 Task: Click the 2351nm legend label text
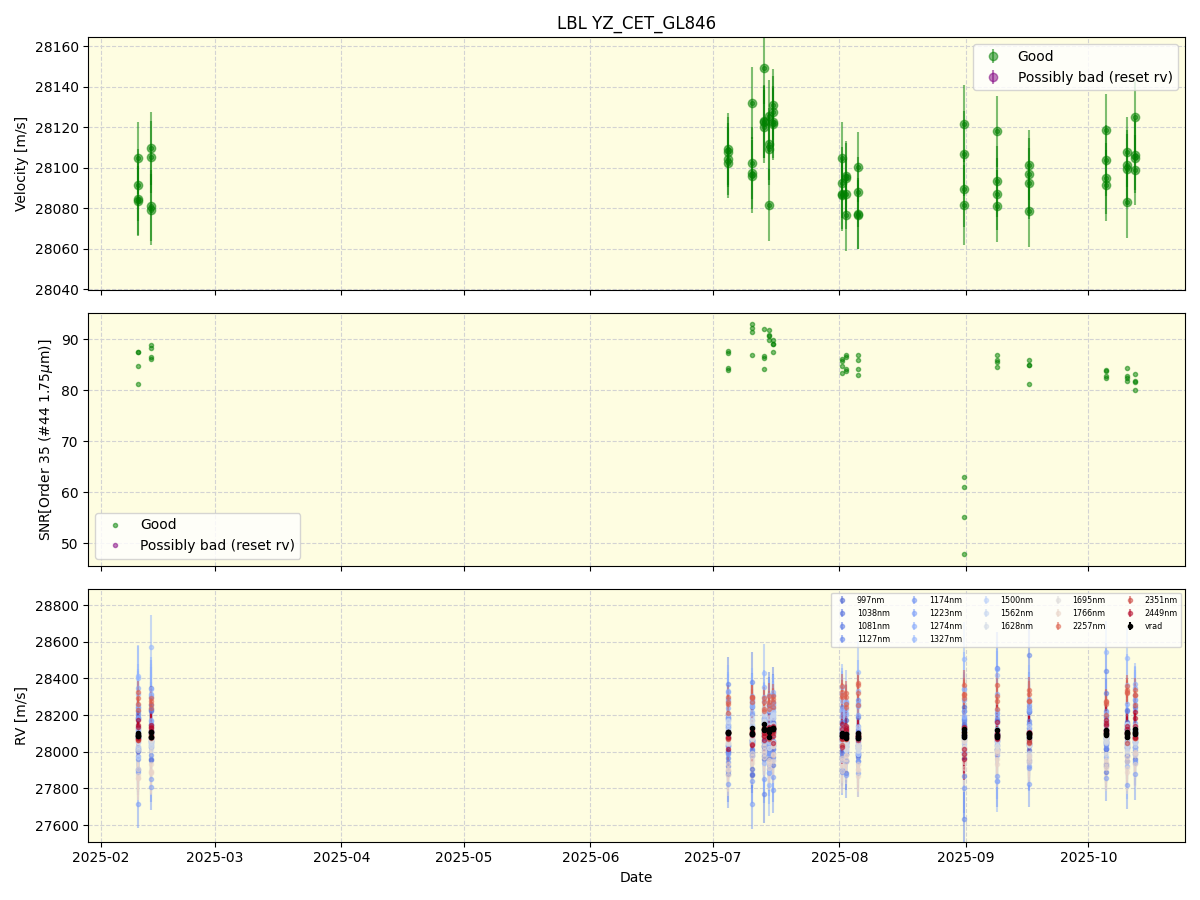1160,600
